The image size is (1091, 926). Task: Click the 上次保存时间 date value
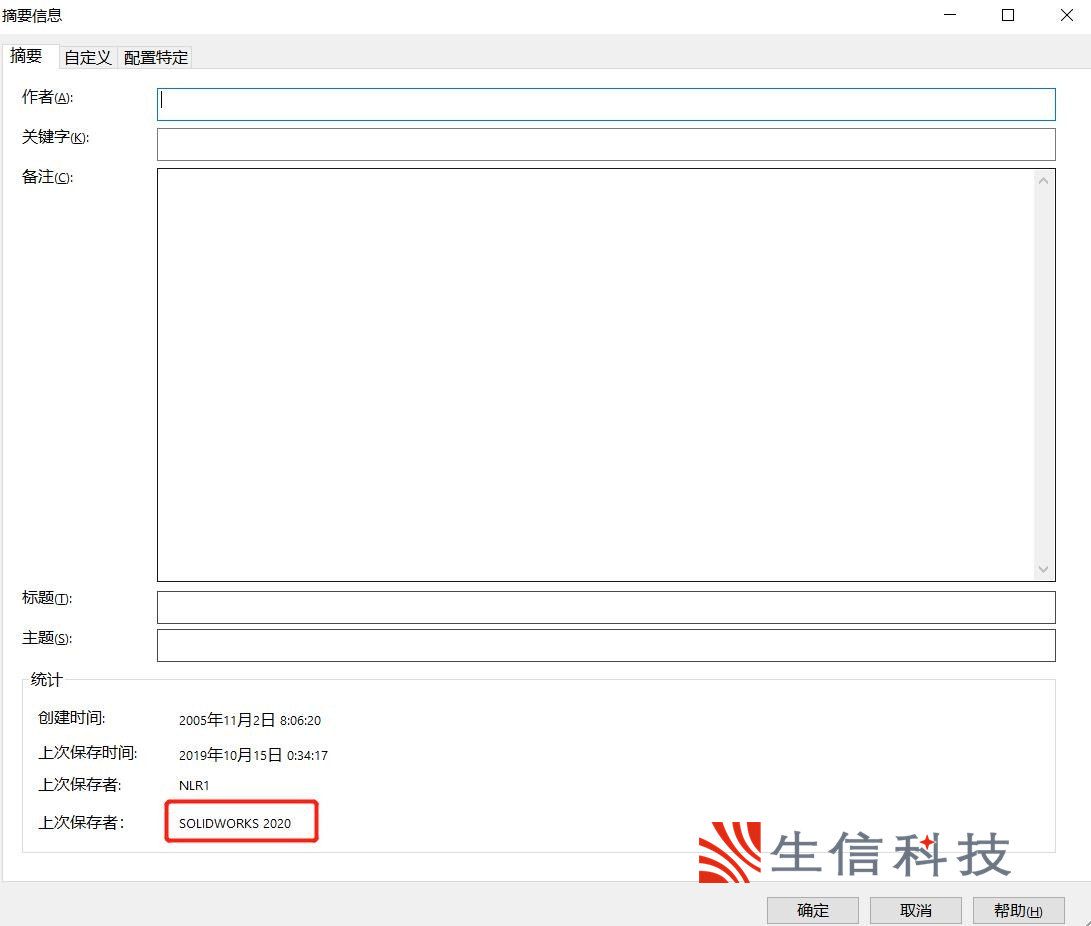click(253, 755)
